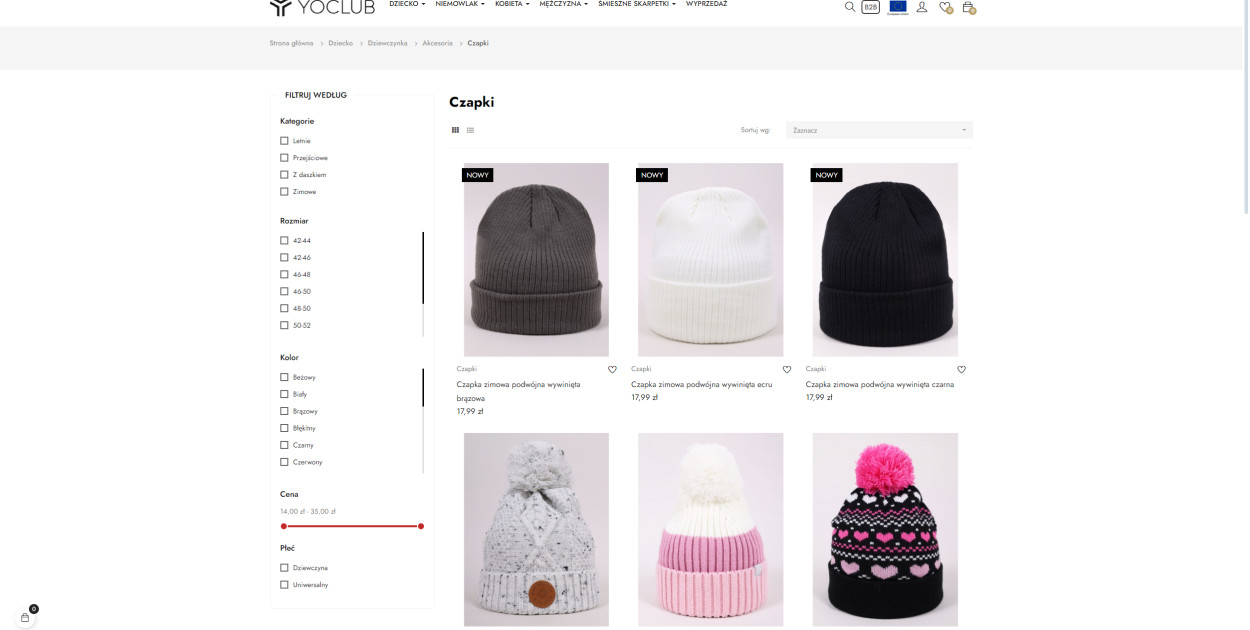This screenshot has width=1250, height=630.
Task: Check the Beżowy color filter
Action: [x=284, y=378]
